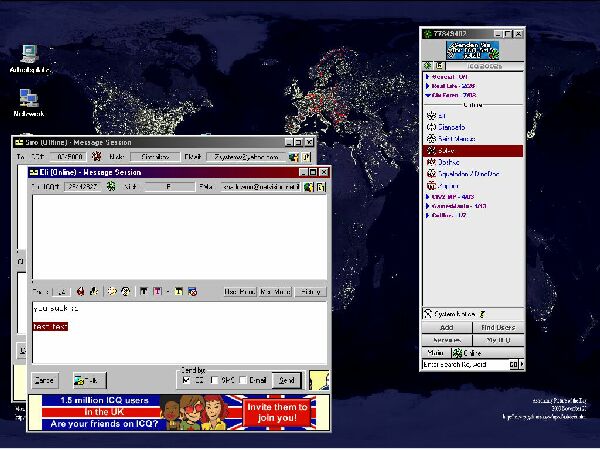Click the email field in Sino session header
This screenshot has width=600, height=450.
(246, 157)
